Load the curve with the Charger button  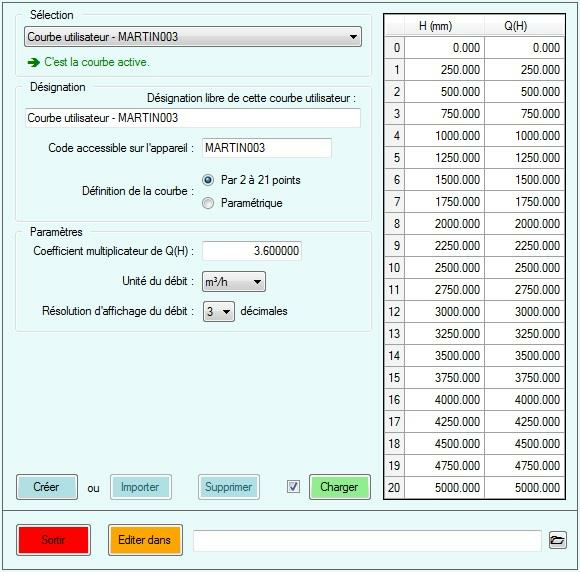click(x=340, y=487)
